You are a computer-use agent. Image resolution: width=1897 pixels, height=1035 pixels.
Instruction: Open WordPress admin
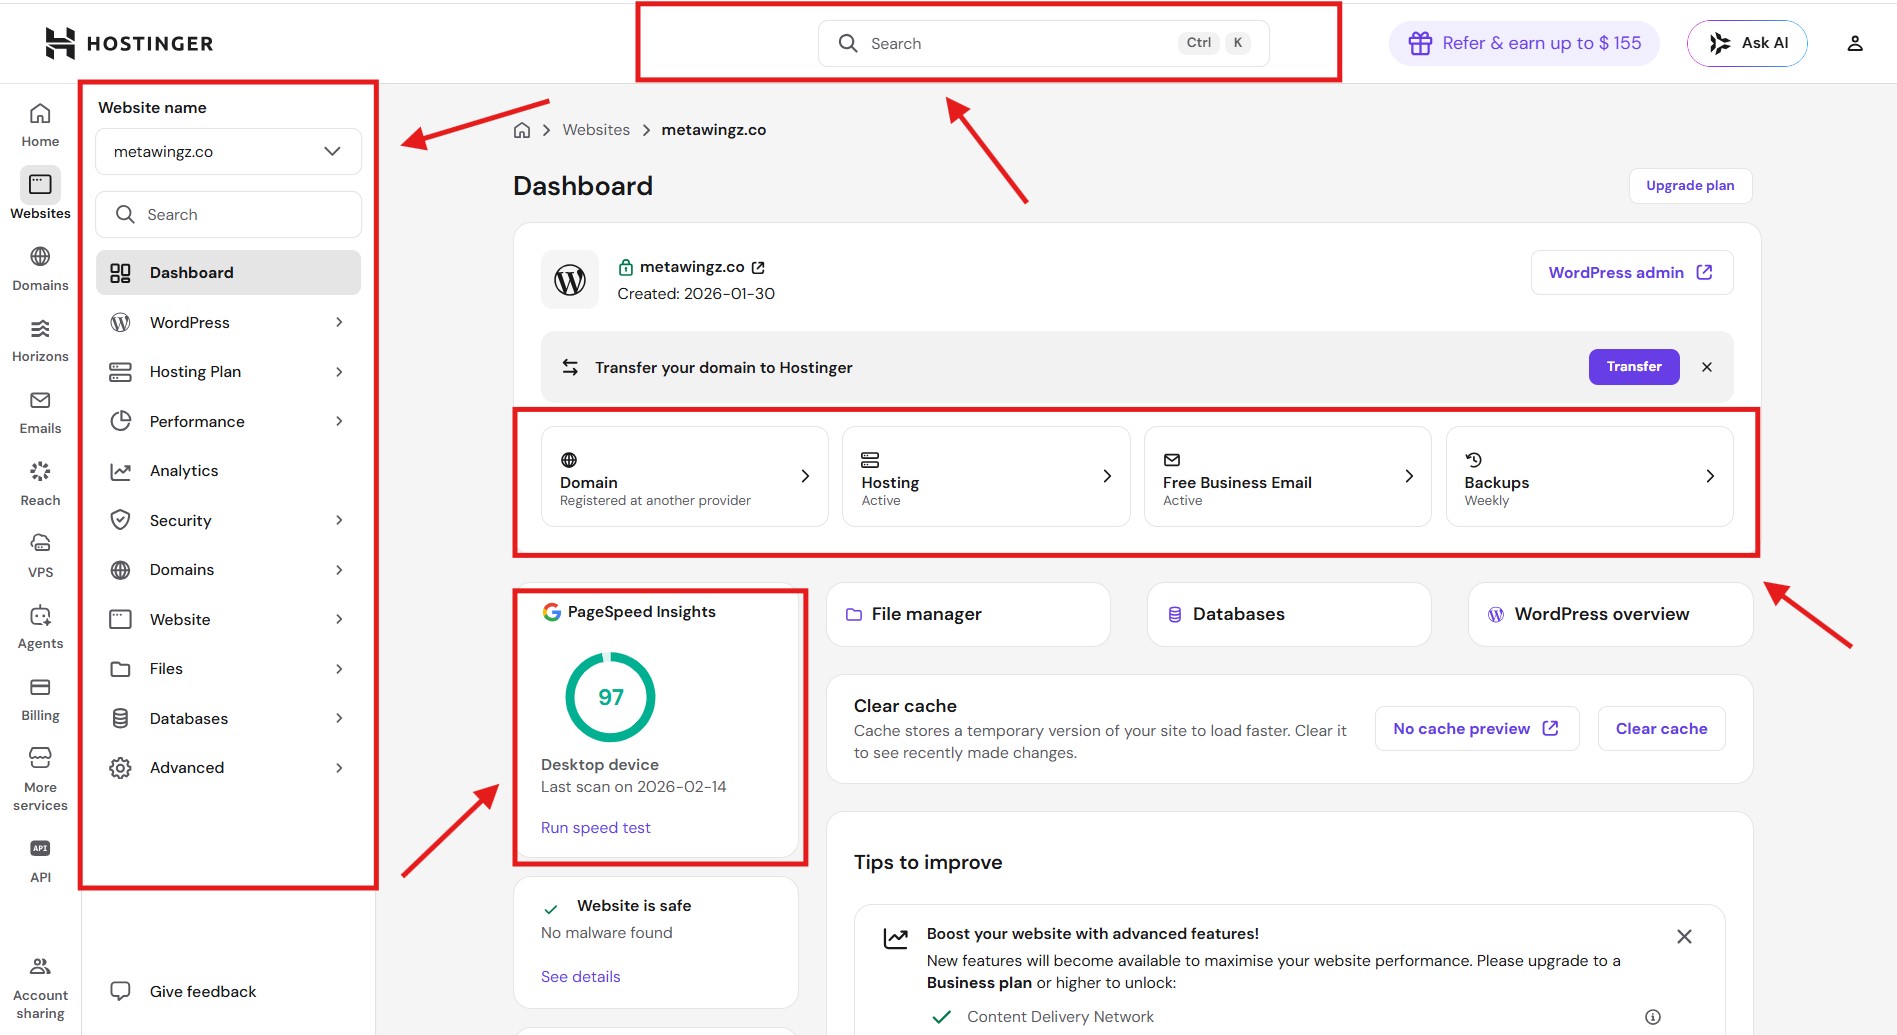point(1631,273)
